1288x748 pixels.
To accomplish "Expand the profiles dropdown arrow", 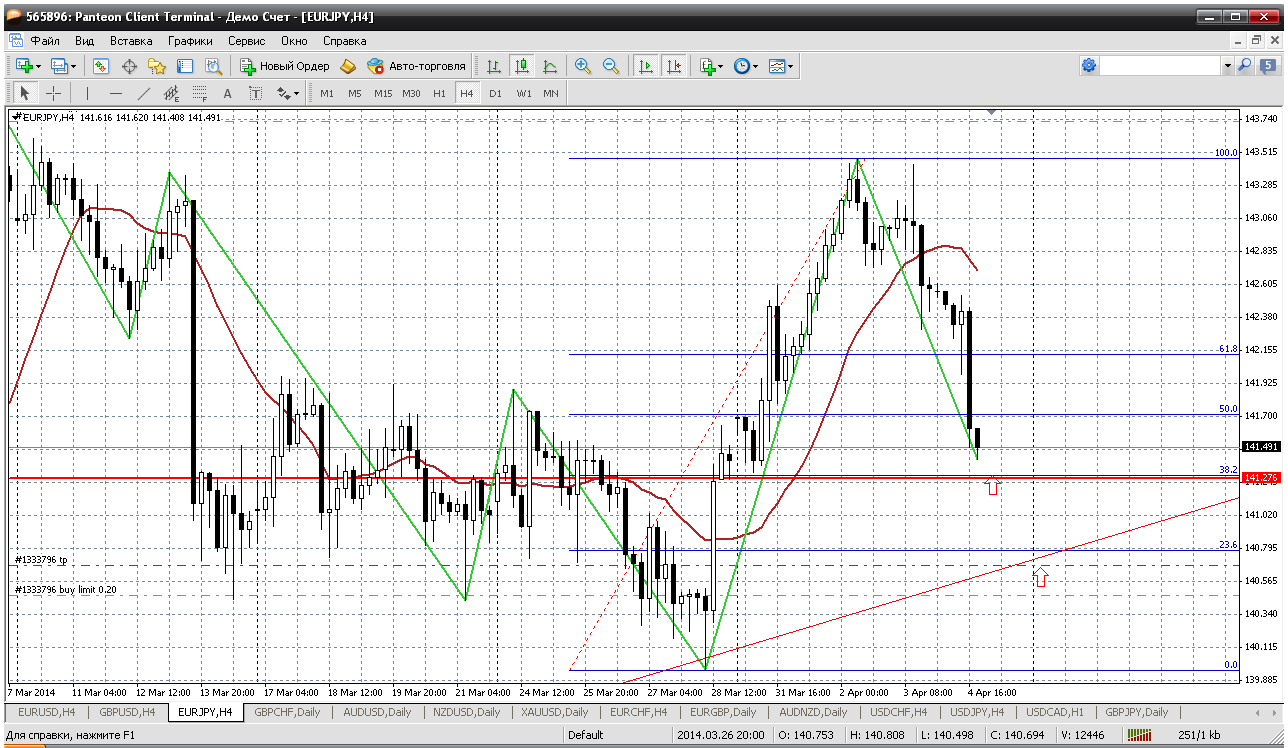I will [x=74, y=66].
